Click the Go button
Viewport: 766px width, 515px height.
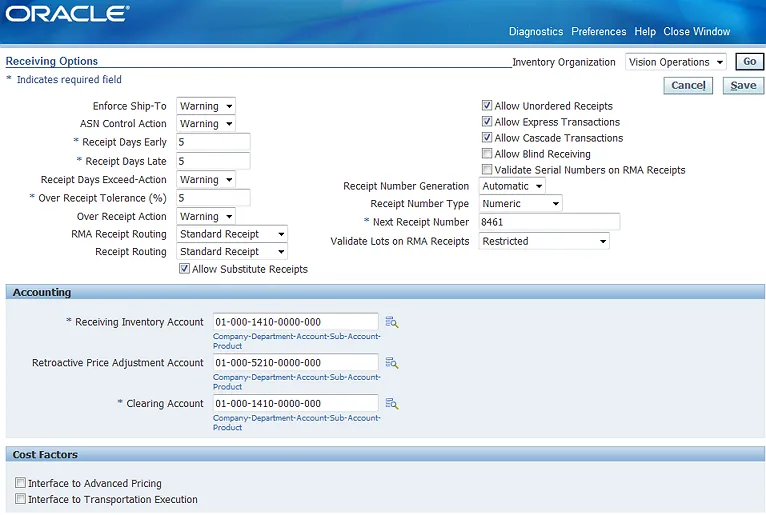click(749, 62)
